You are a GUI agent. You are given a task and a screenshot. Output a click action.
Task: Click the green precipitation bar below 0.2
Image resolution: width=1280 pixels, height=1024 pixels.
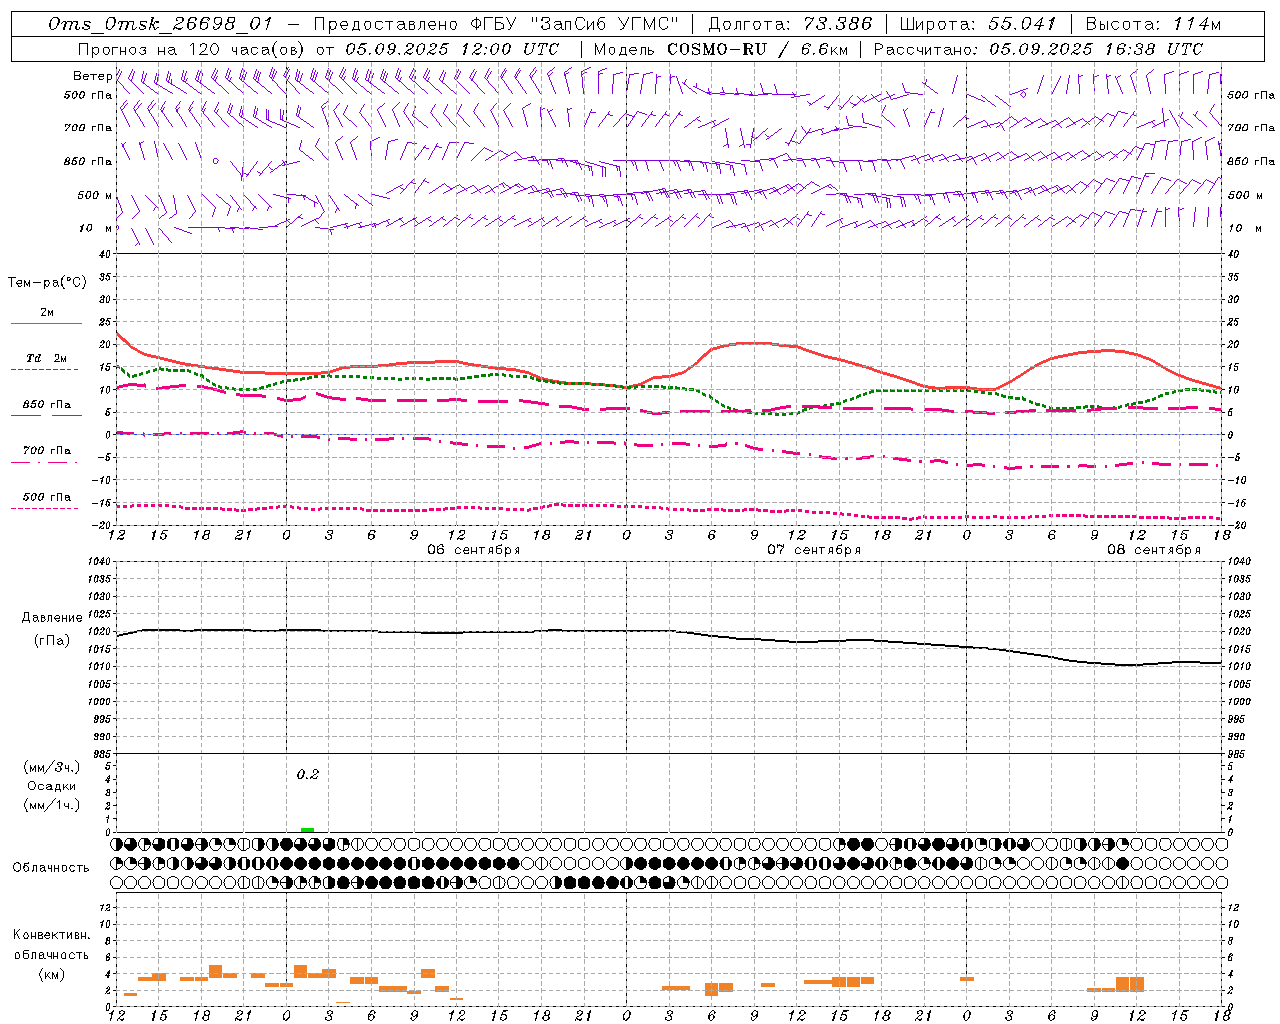307,829
